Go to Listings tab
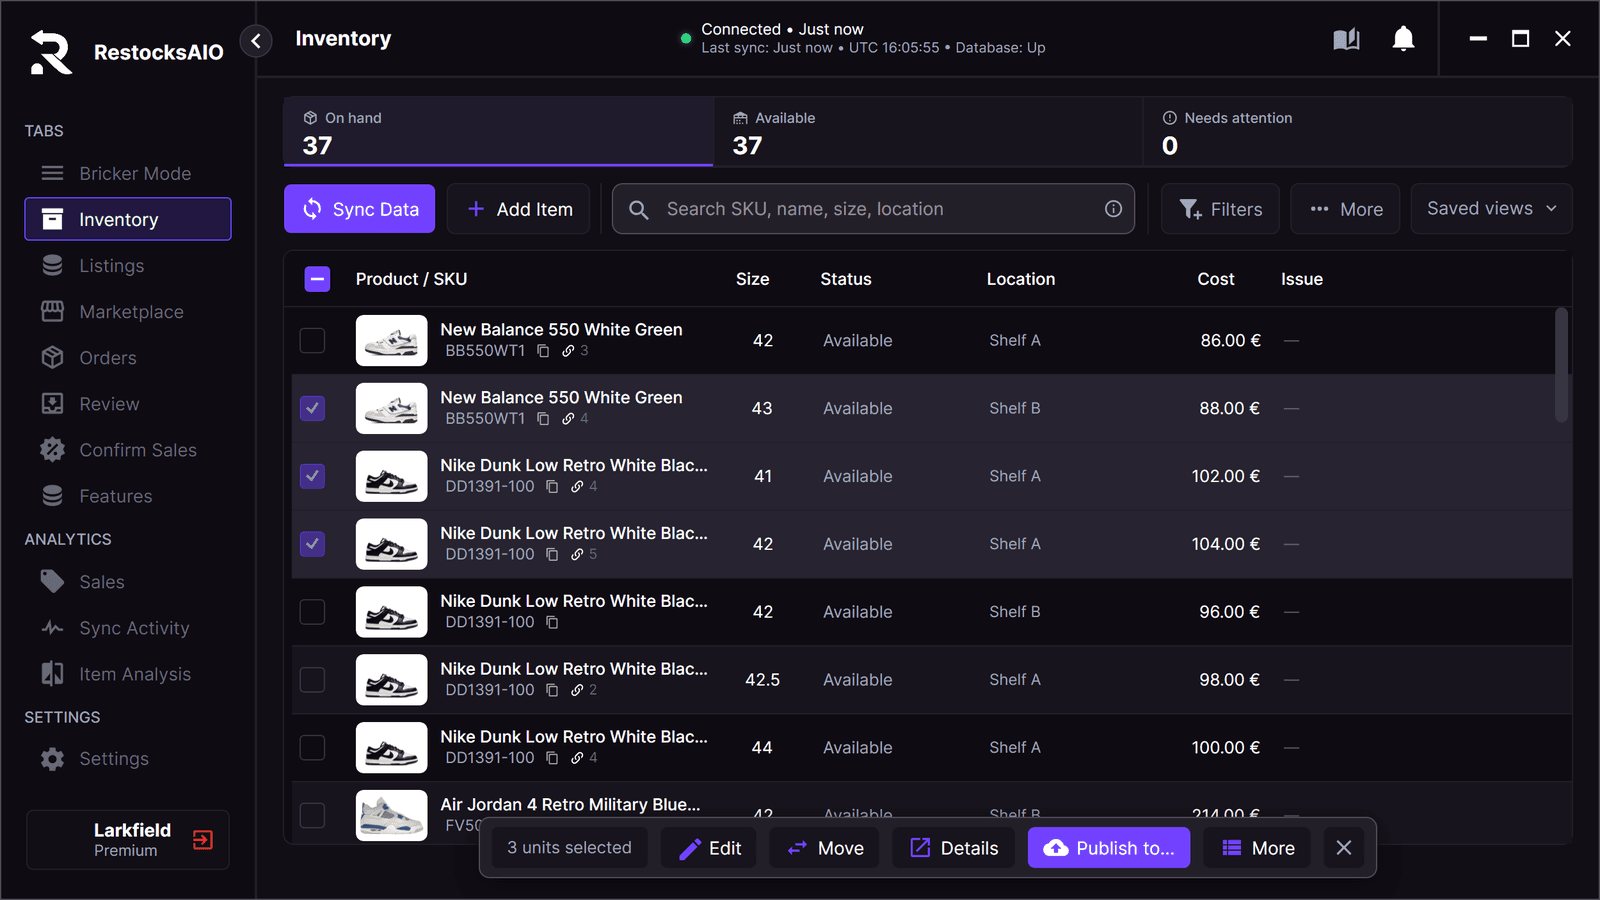 [128, 265]
